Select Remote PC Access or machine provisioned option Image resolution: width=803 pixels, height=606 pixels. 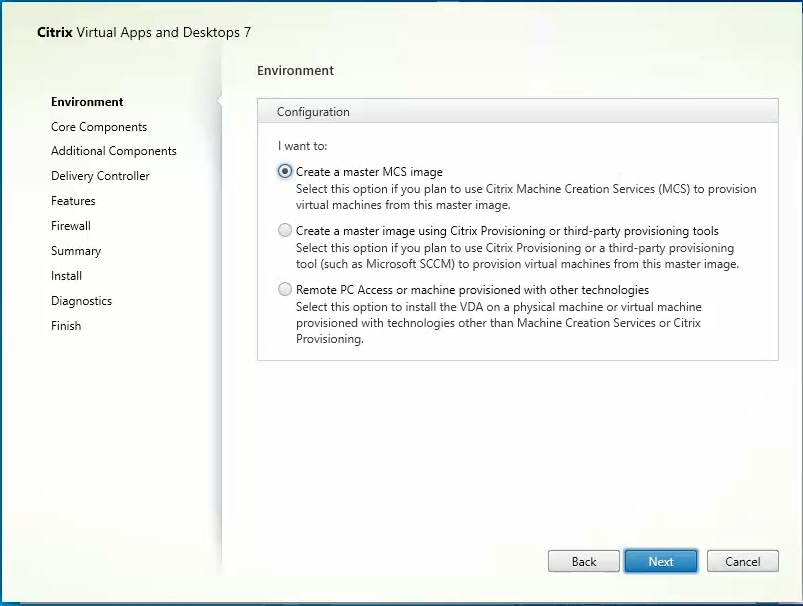[x=285, y=290]
